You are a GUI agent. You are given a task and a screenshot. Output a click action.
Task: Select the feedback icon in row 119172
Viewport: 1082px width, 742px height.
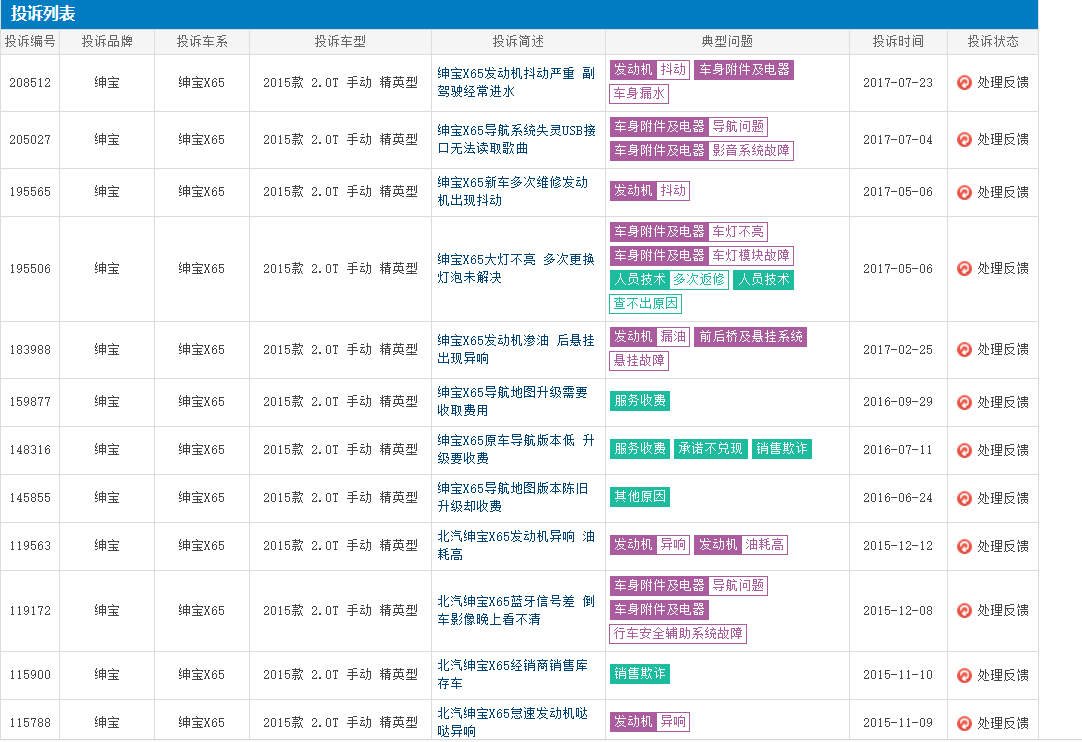tap(964, 611)
